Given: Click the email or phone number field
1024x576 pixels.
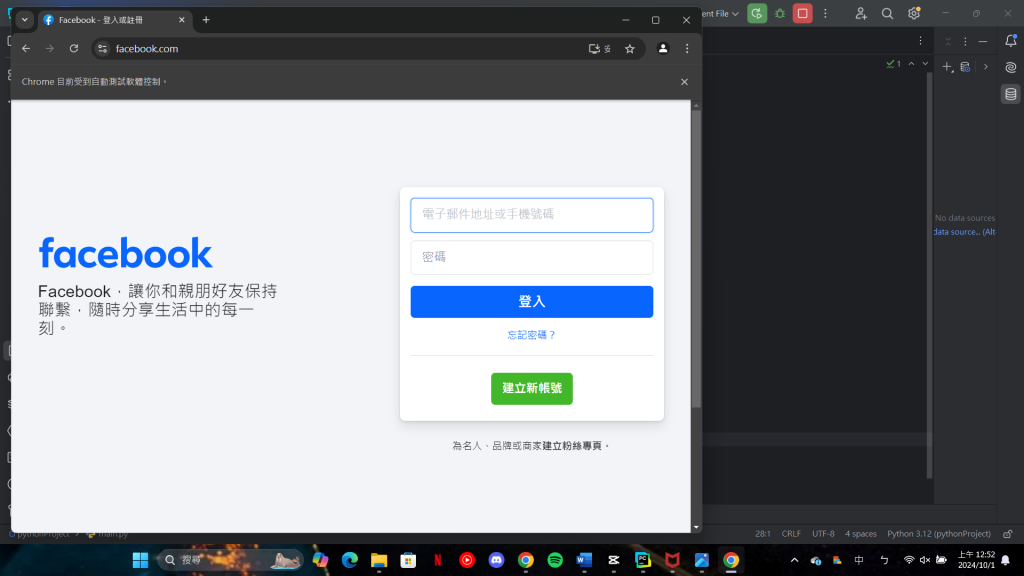Looking at the screenshot, I should [532, 215].
